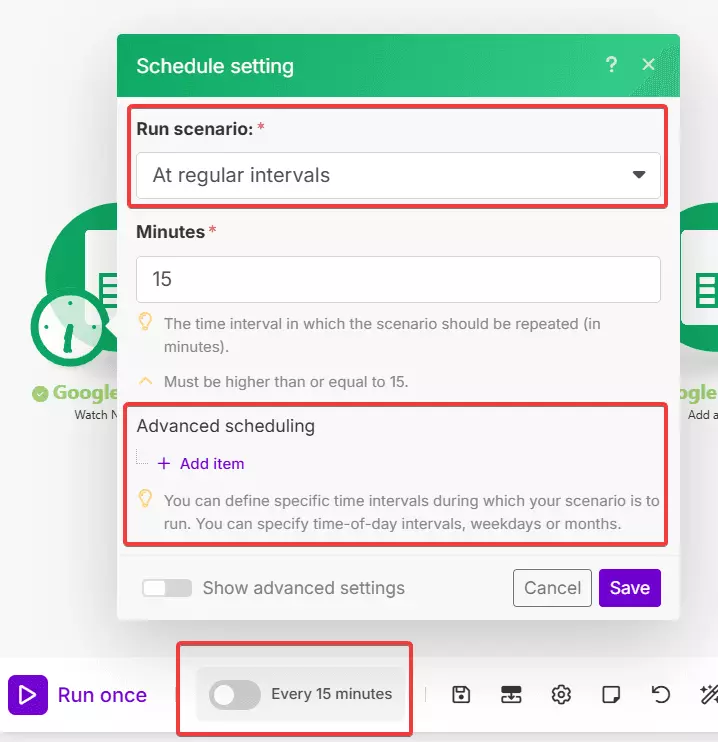Save the schedule settings

click(629, 588)
